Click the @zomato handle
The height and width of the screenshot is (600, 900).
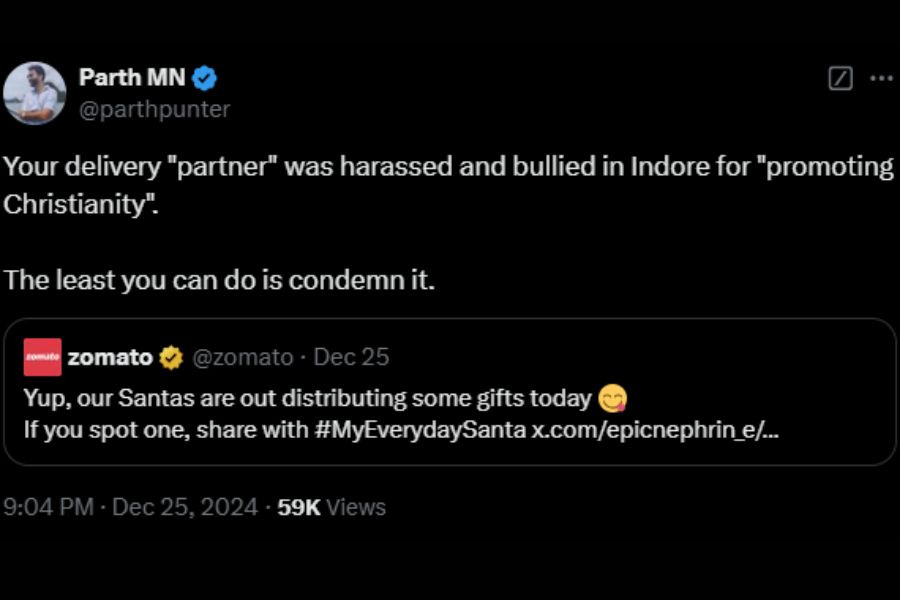[x=241, y=357]
